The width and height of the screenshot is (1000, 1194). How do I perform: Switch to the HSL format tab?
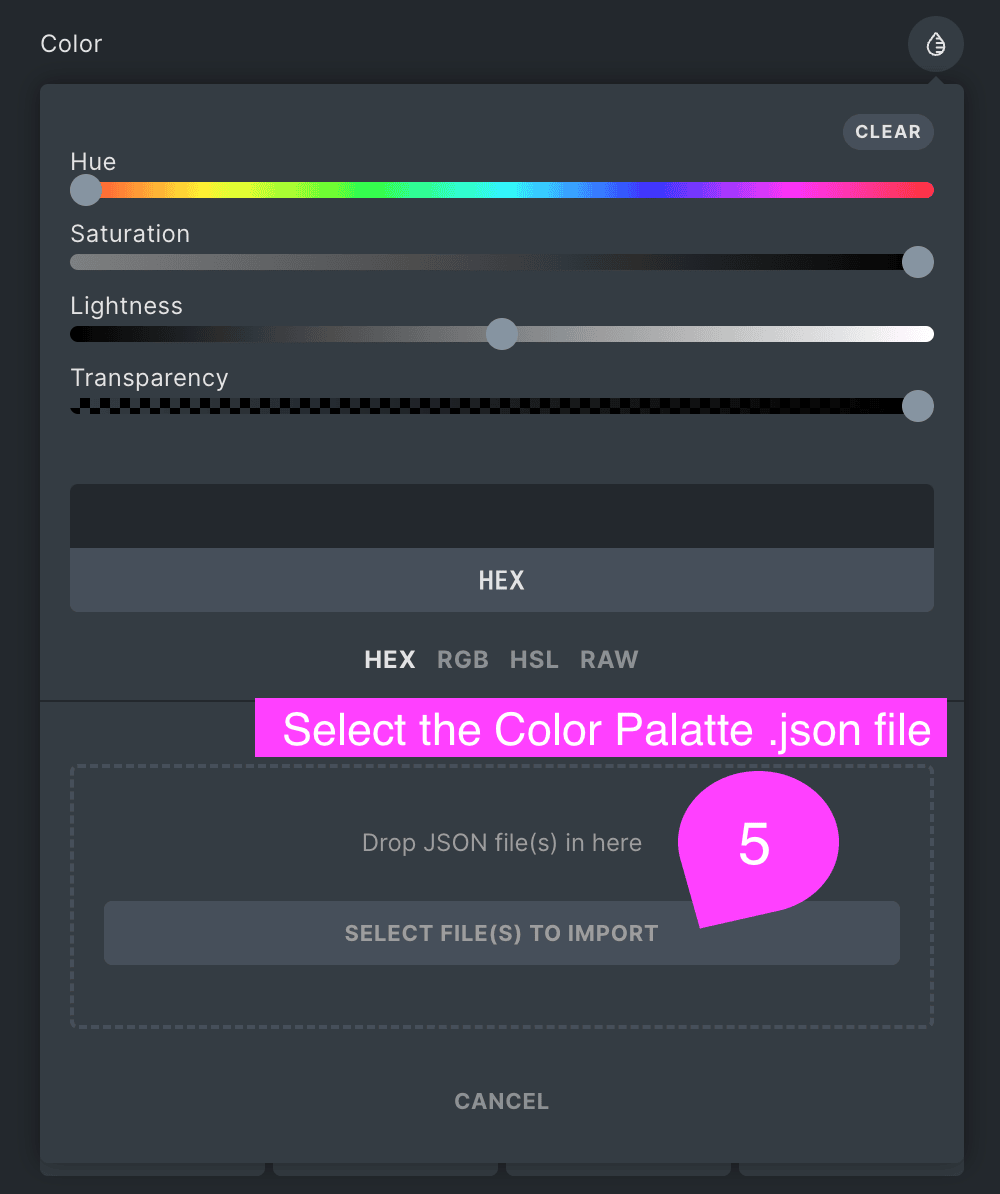(534, 659)
